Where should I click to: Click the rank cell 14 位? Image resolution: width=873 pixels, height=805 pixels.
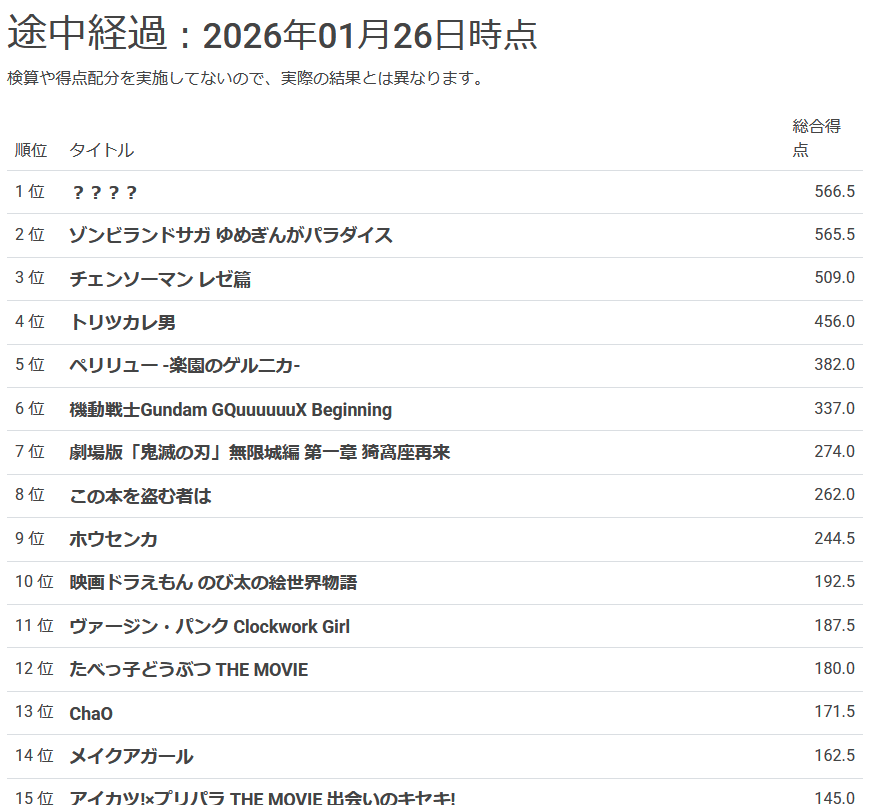[x=34, y=755]
